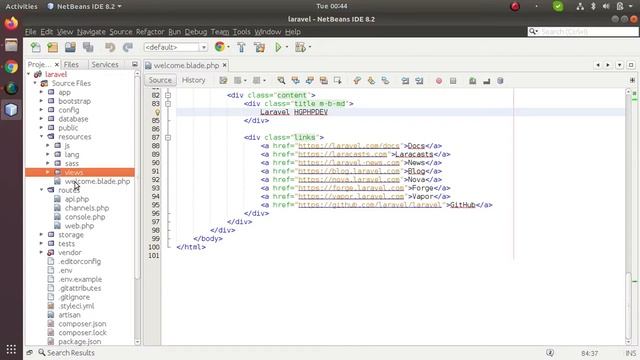The image size is (640, 360).
Task: Click the Shift Line Left editor icon
Action: click(x=405, y=80)
